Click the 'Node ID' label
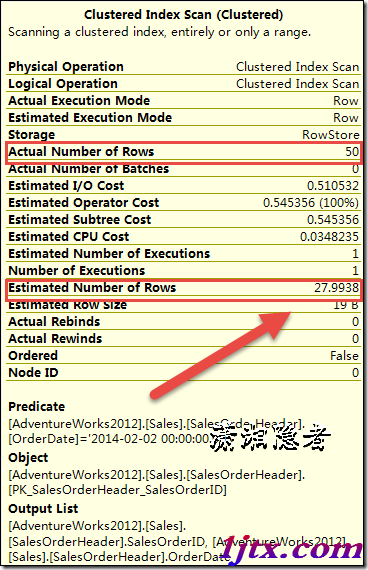Screen dimensions: 368x570 point(33,373)
